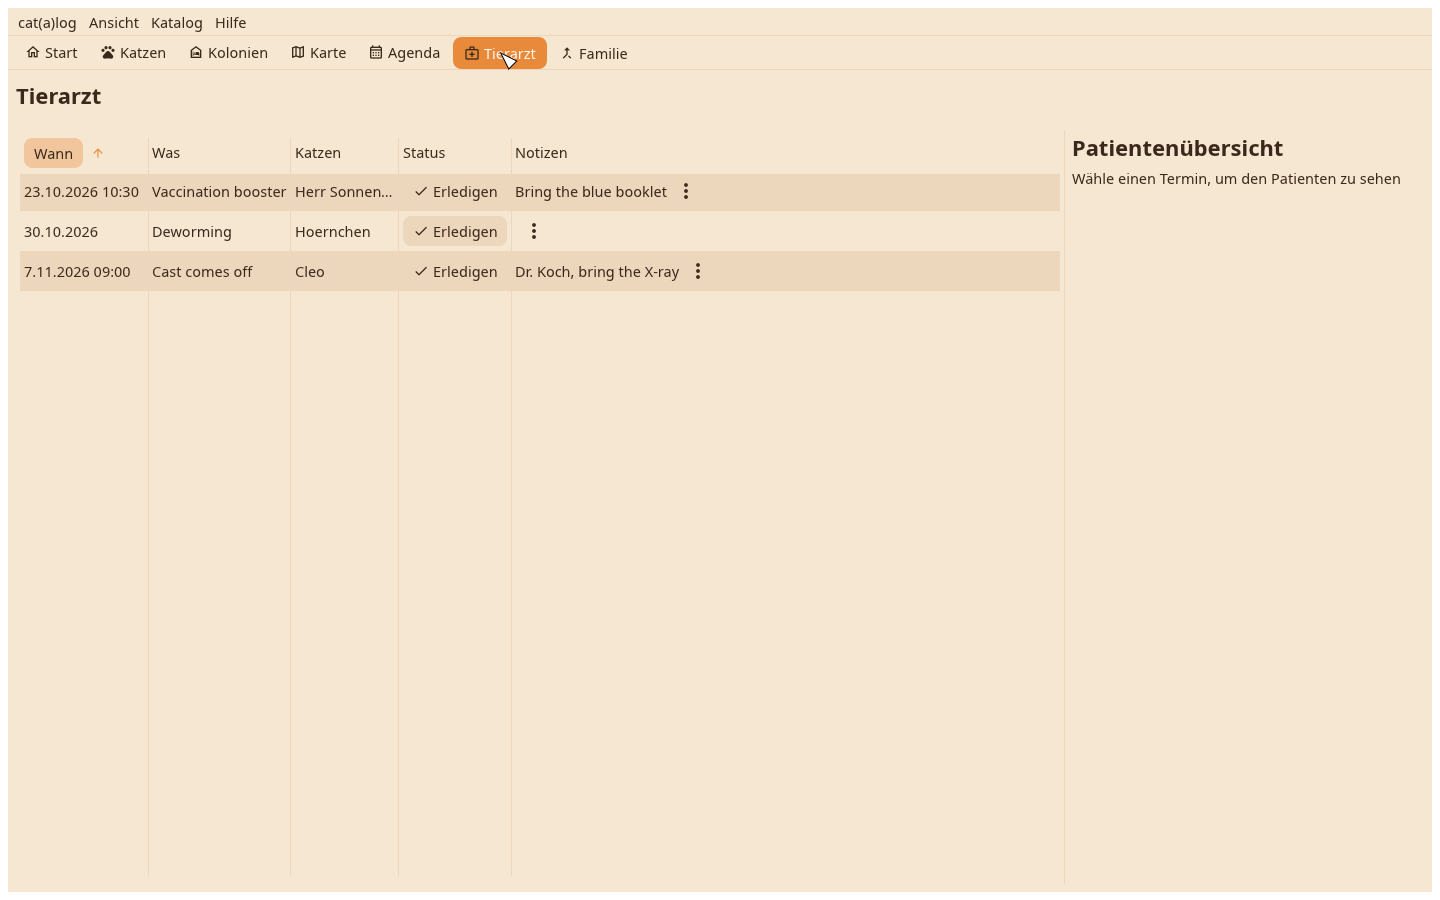The image size is (1440, 900).
Task: Click the note Bring the blue booklet
Action: pyautogui.click(x=591, y=191)
